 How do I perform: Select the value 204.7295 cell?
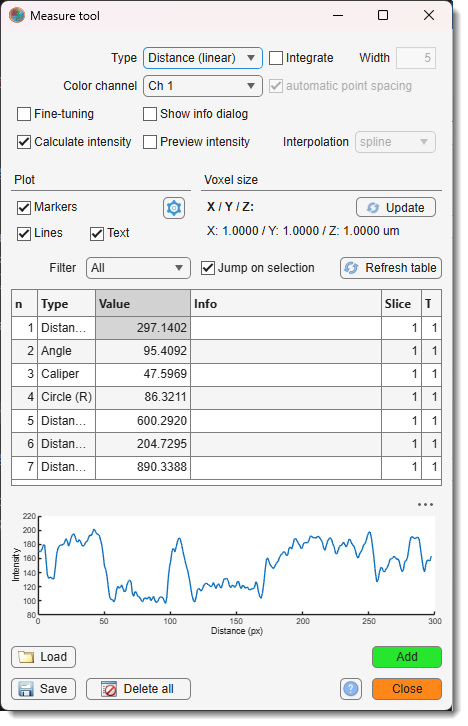pyautogui.click(x=143, y=444)
